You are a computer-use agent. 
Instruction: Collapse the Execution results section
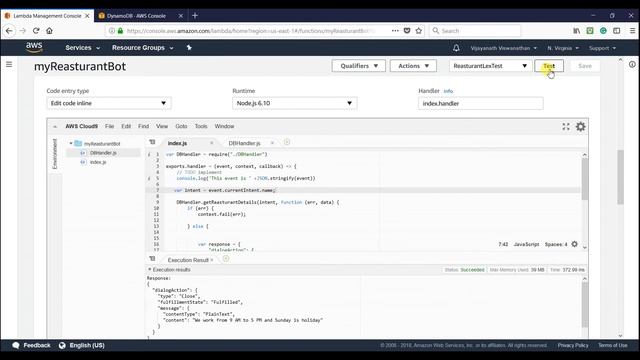tap(149, 269)
